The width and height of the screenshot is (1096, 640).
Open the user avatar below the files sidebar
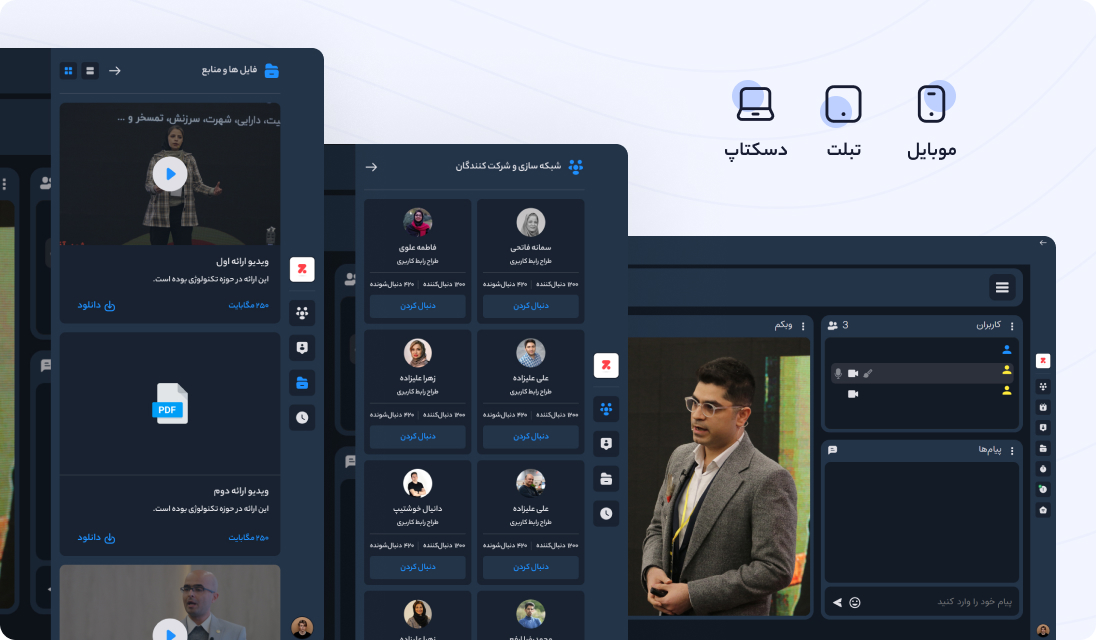[302, 627]
